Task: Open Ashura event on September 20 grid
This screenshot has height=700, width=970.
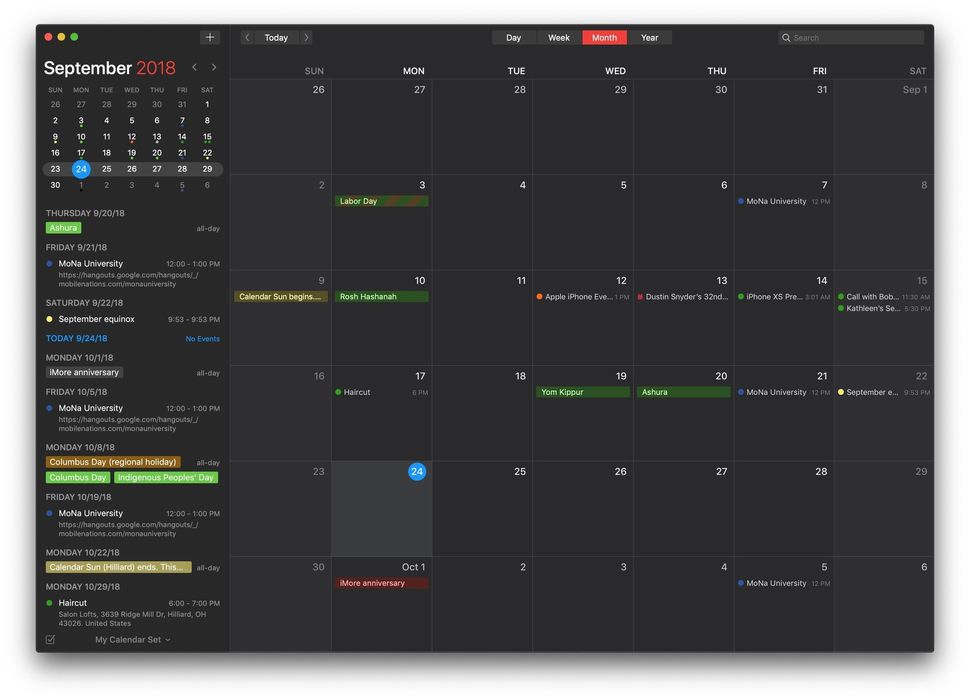Action: click(x=683, y=392)
